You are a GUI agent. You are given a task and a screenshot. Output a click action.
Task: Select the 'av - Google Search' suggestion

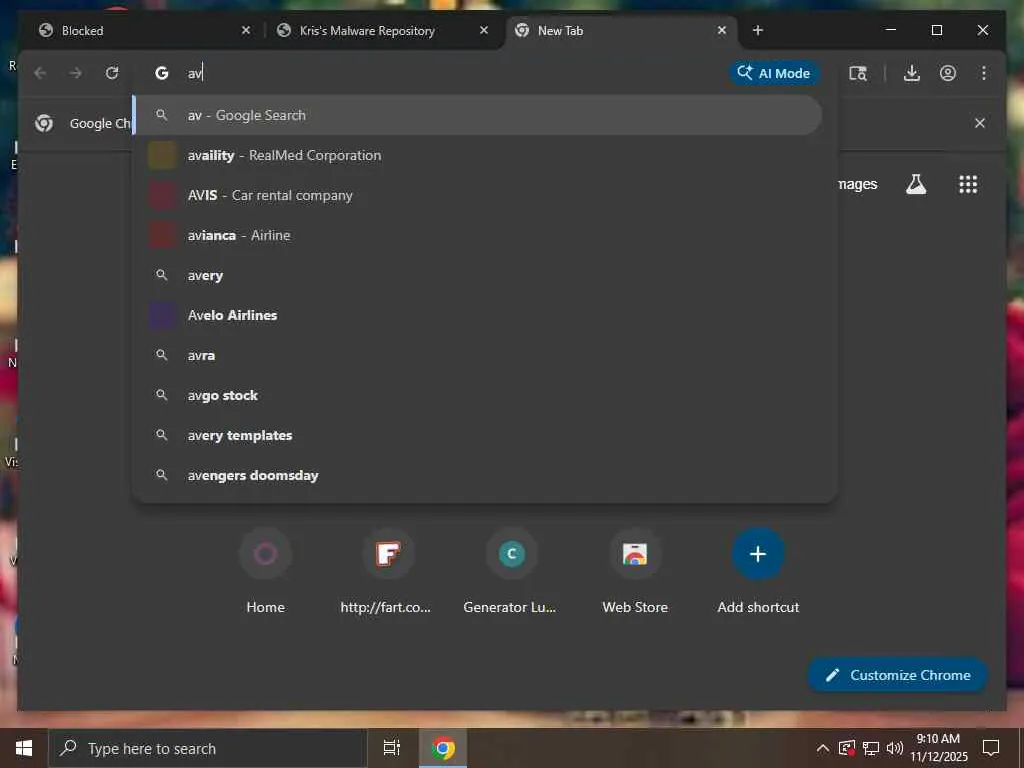[x=478, y=116]
